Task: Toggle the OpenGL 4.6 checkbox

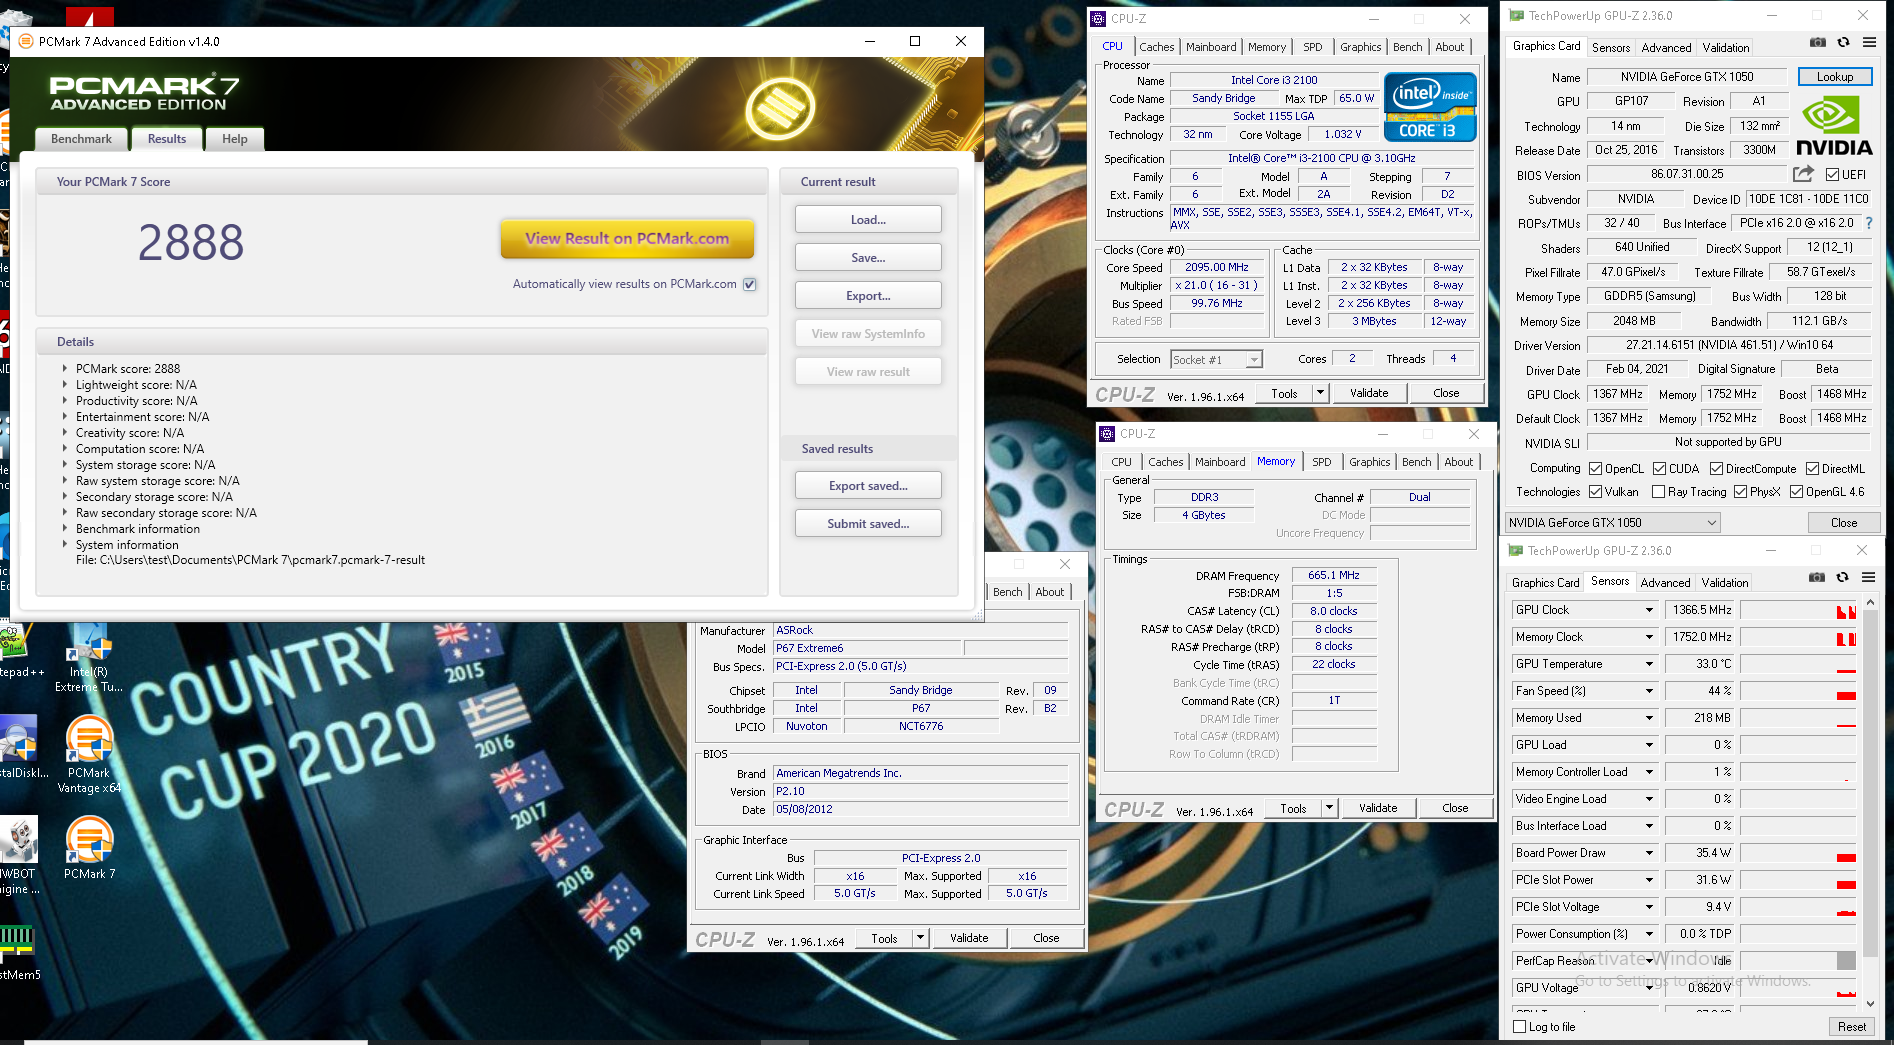Action: tap(1797, 491)
